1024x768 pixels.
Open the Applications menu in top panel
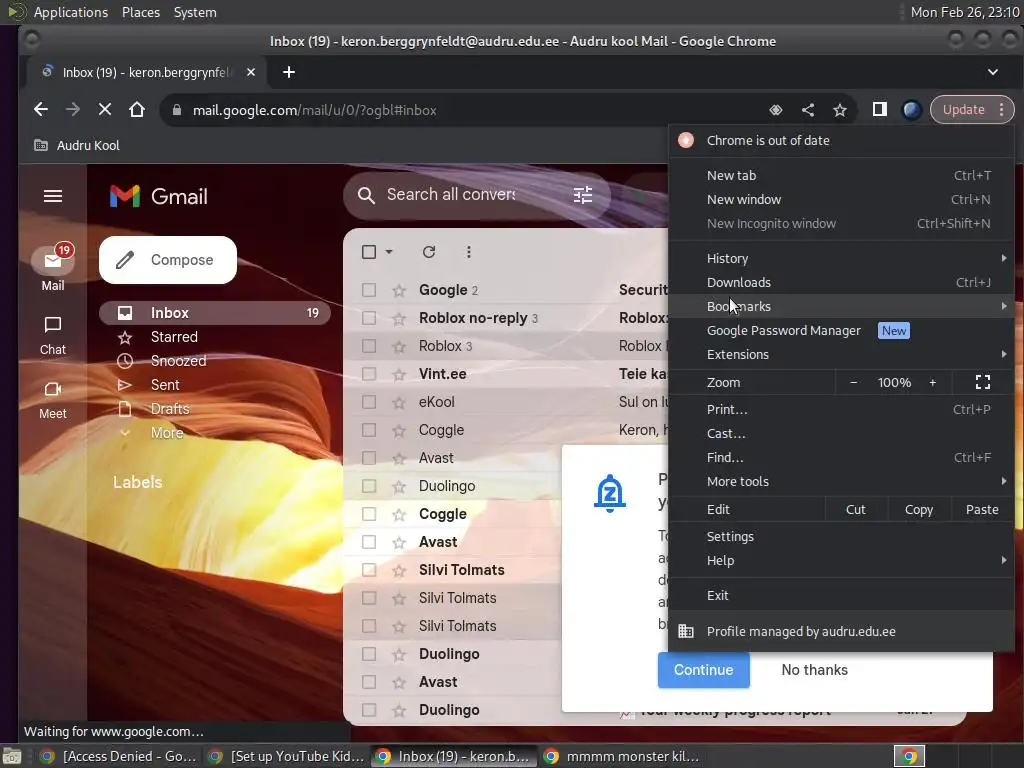click(71, 12)
